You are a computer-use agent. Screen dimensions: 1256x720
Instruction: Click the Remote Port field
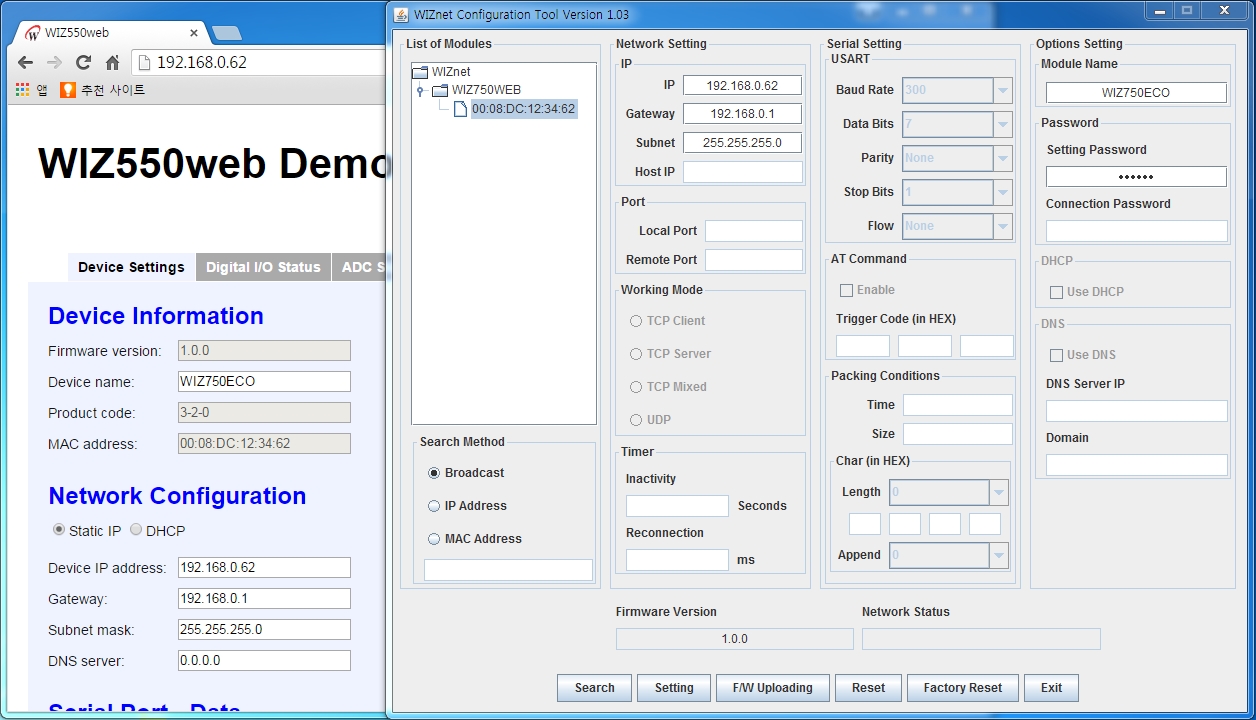point(753,260)
